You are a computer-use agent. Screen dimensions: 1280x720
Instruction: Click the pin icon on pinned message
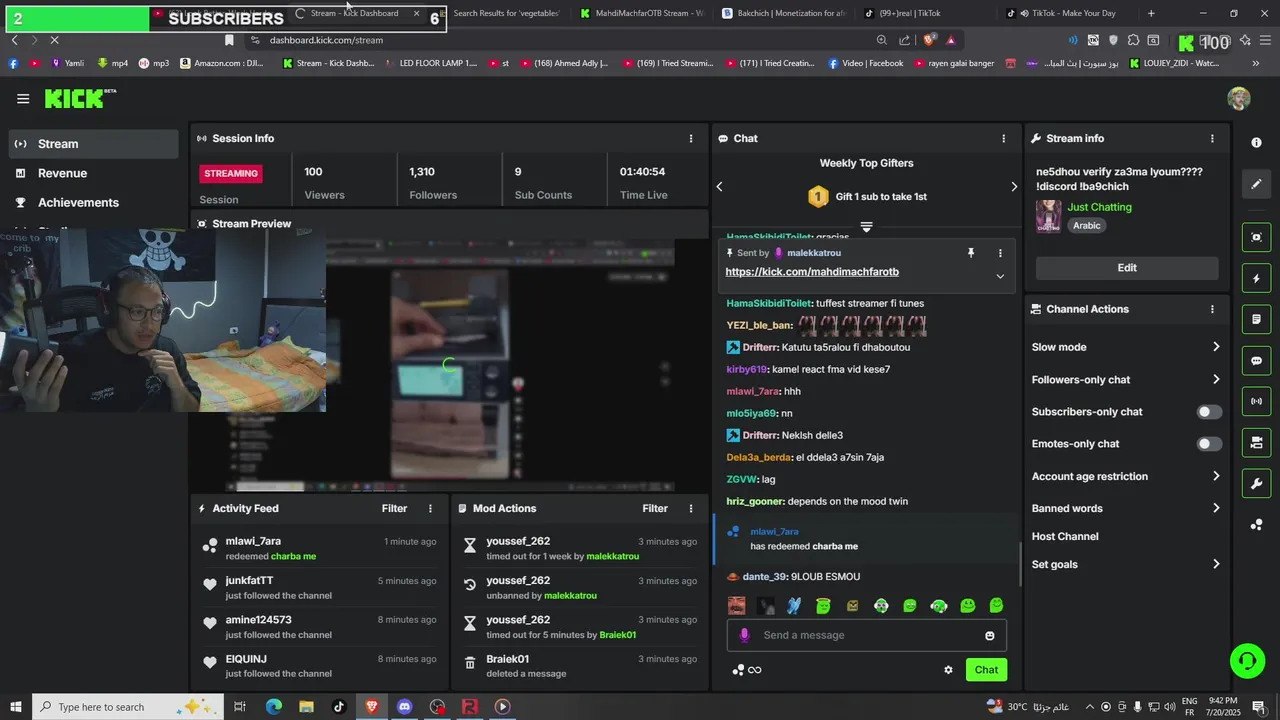[970, 253]
